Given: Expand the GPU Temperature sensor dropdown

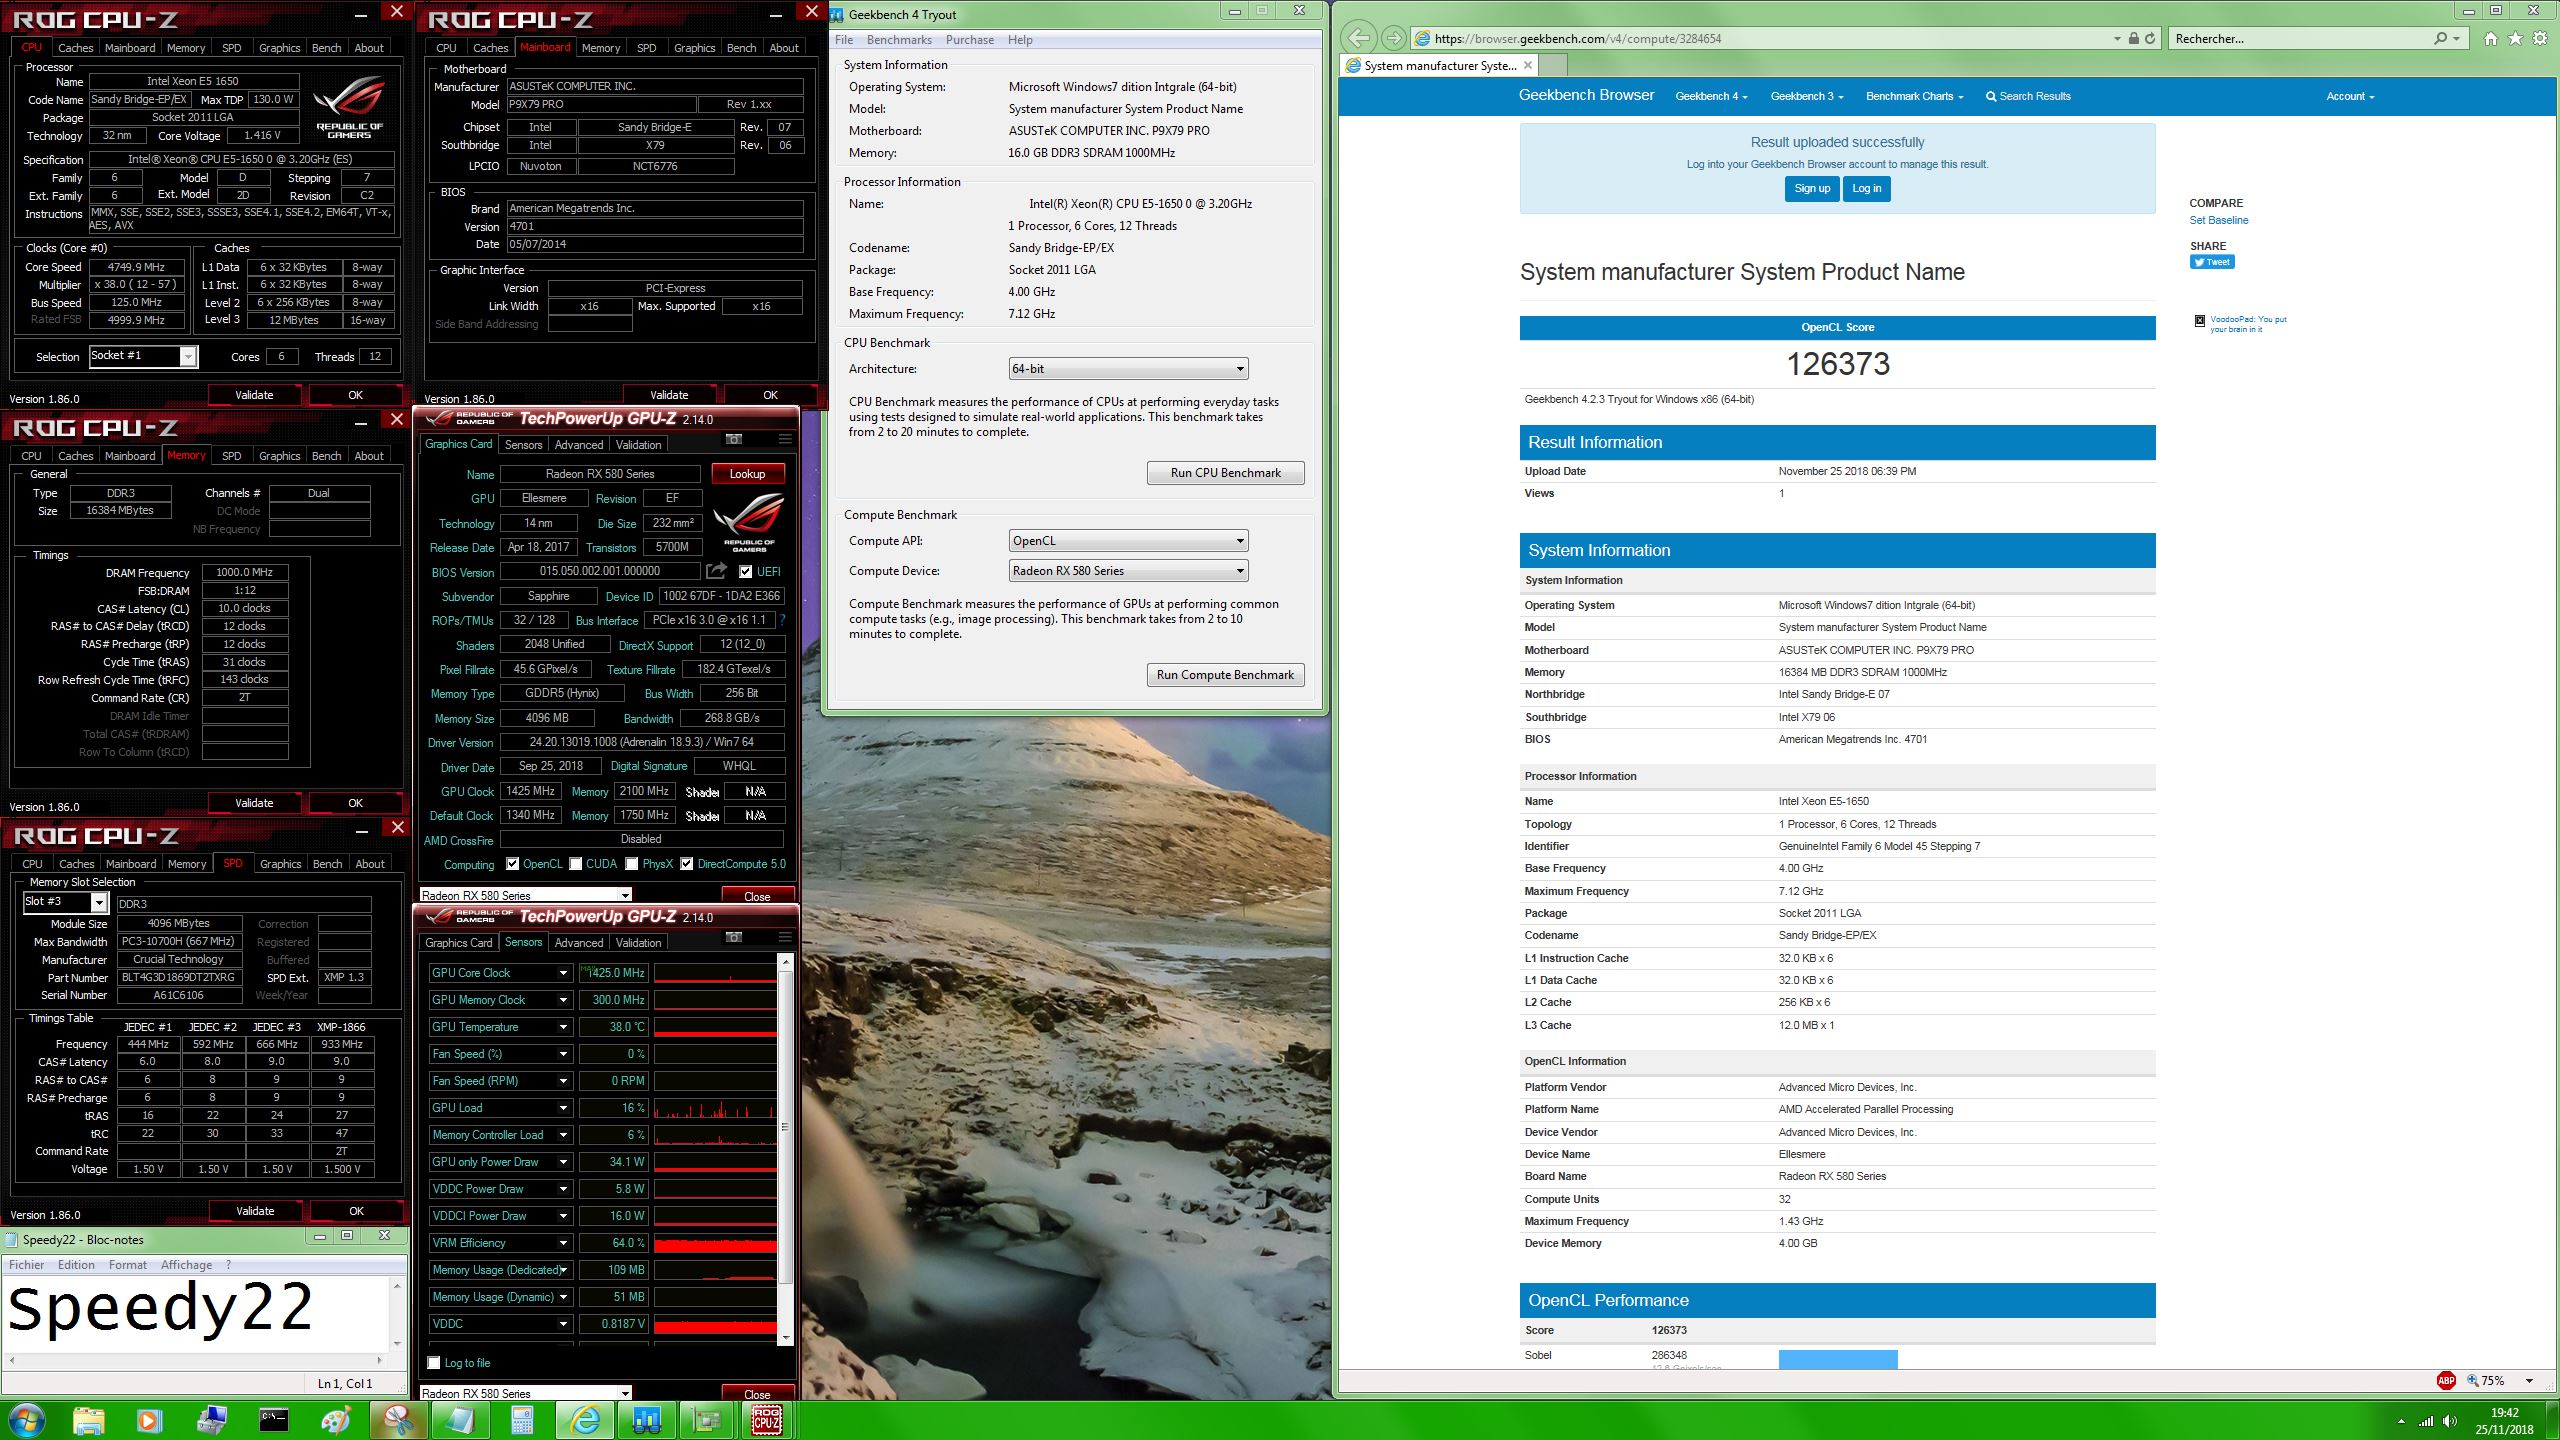Looking at the screenshot, I should click(x=563, y=1027).
